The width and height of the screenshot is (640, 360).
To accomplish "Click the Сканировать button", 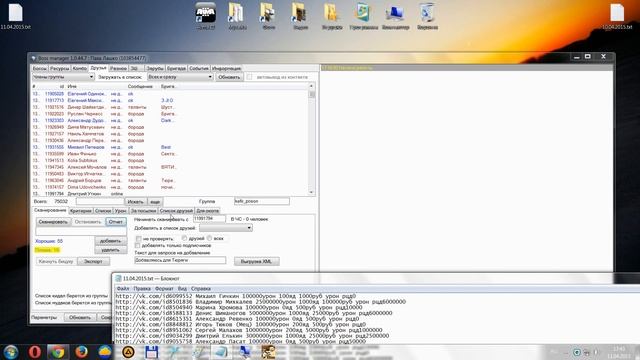I will tap(53, 222).
